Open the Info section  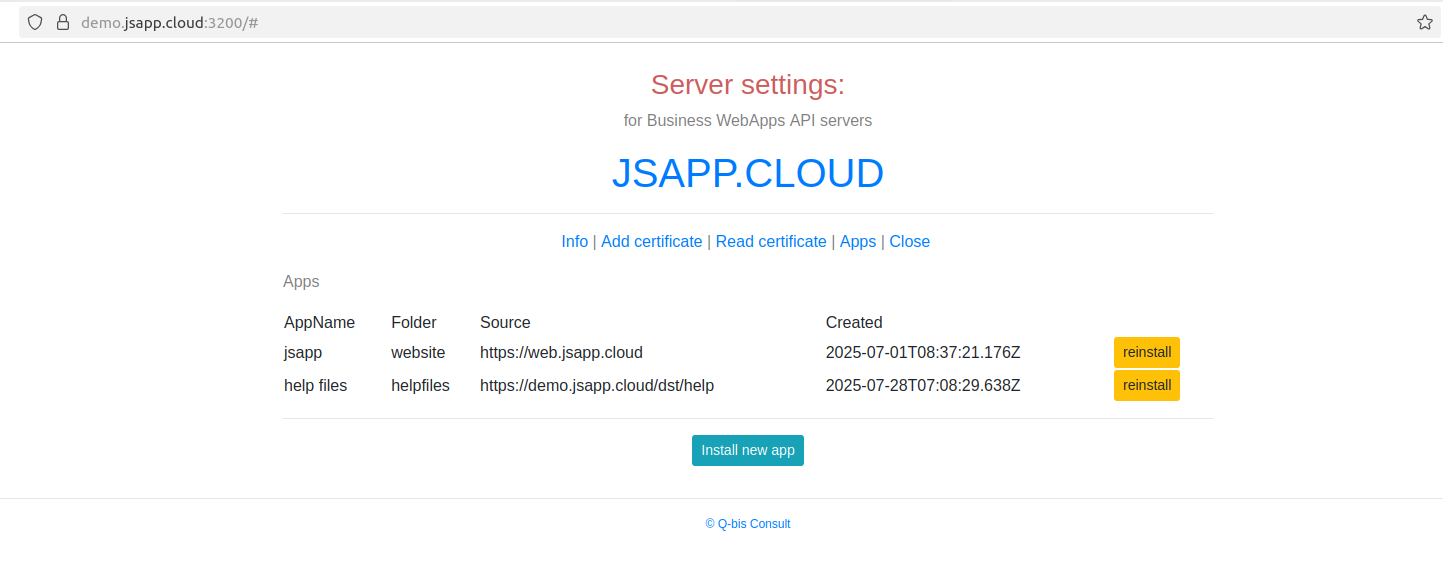(x=574, y=242)
